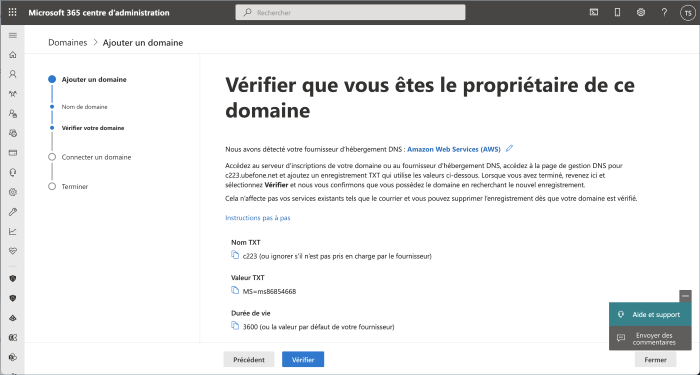The height and width of the screenshot is (375, 700).
Task: Copy the Valeur TXT MS= value
Action: pos(235,291)
